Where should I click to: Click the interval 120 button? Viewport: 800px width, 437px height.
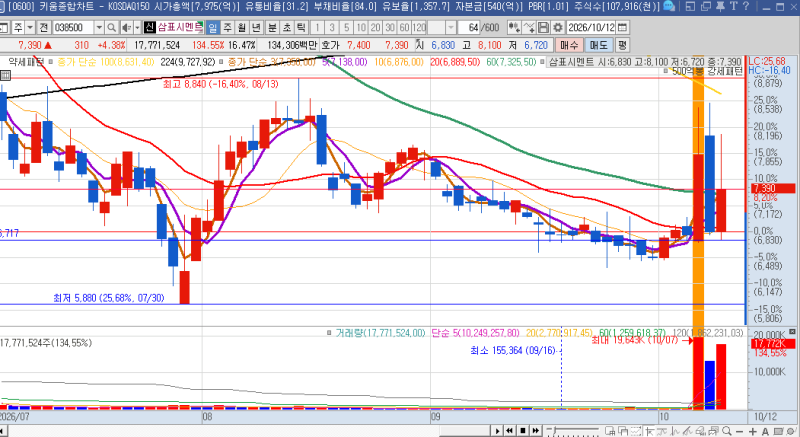419,28
